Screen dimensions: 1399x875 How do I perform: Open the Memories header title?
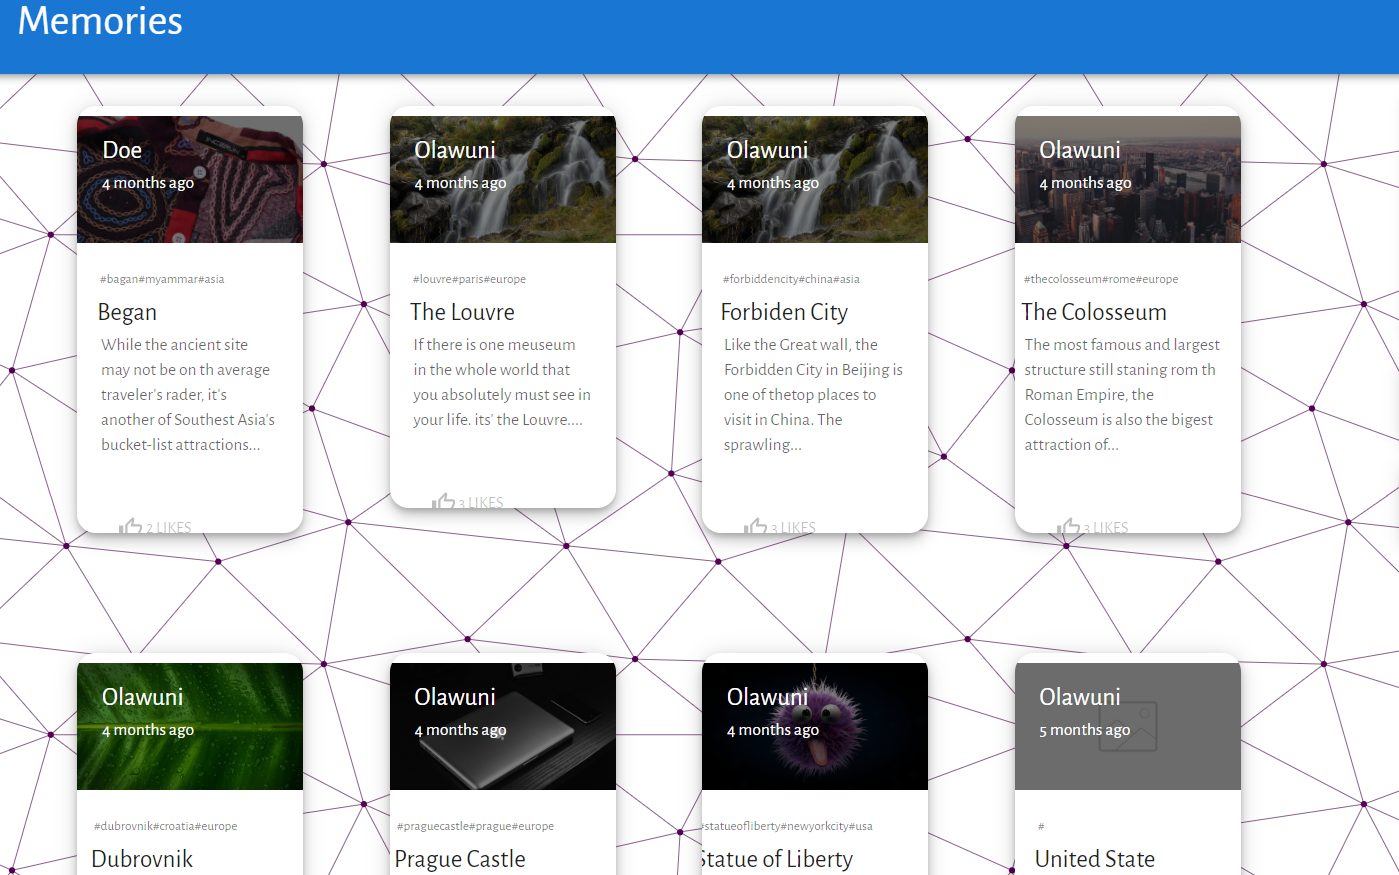[100, 21]
